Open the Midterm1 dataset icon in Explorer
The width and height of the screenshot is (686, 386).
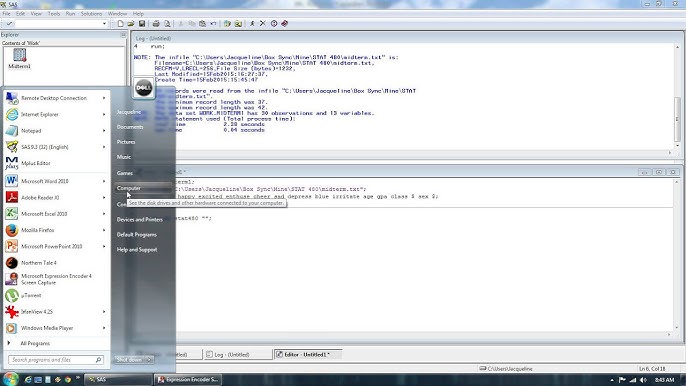pos(19,59)
